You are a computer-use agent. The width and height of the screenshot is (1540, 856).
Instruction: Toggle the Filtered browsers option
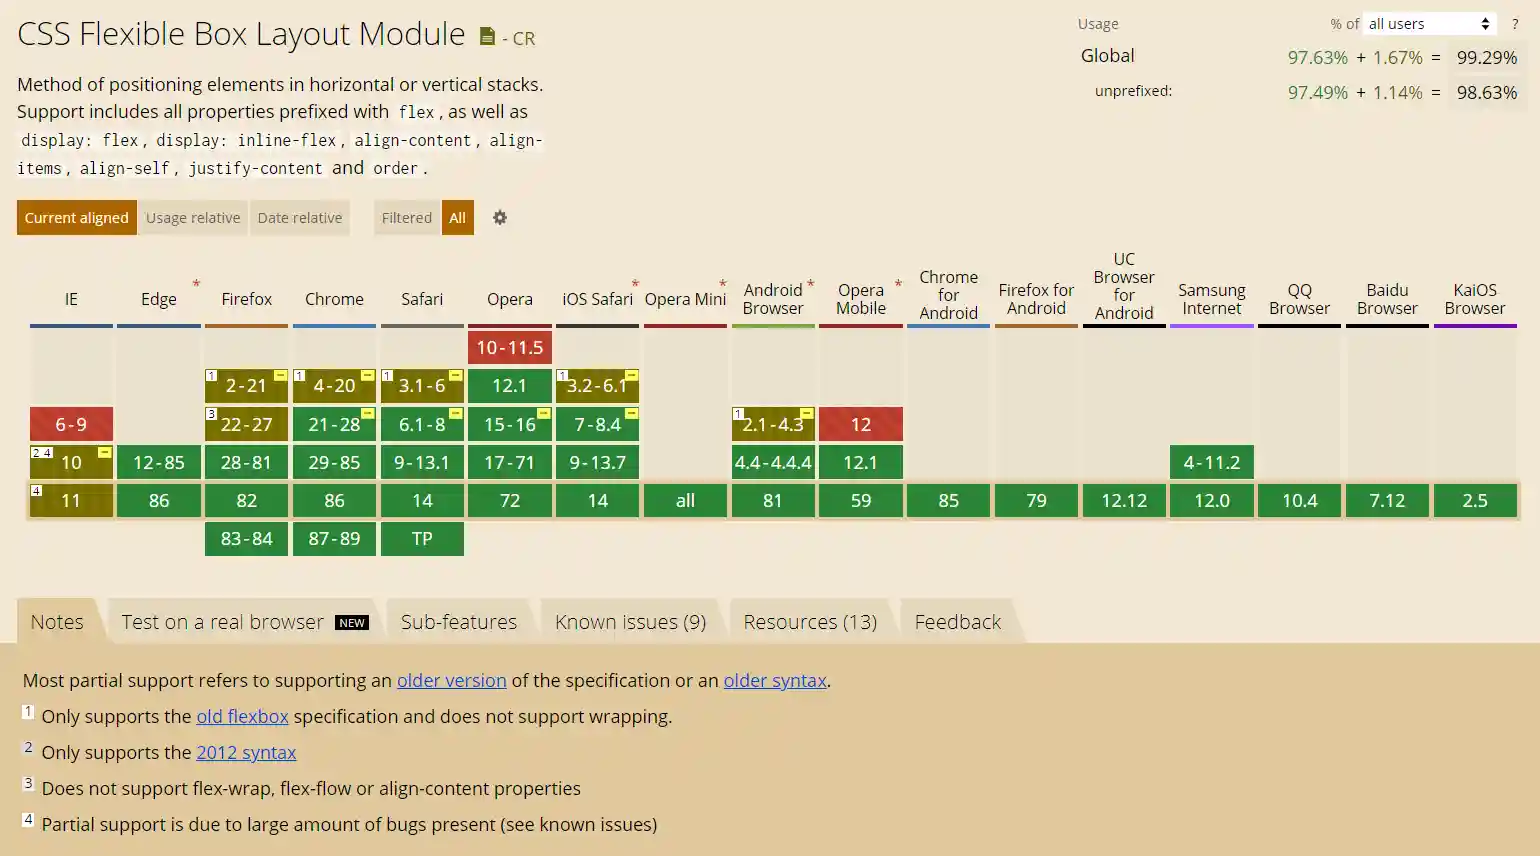[406, 218]
